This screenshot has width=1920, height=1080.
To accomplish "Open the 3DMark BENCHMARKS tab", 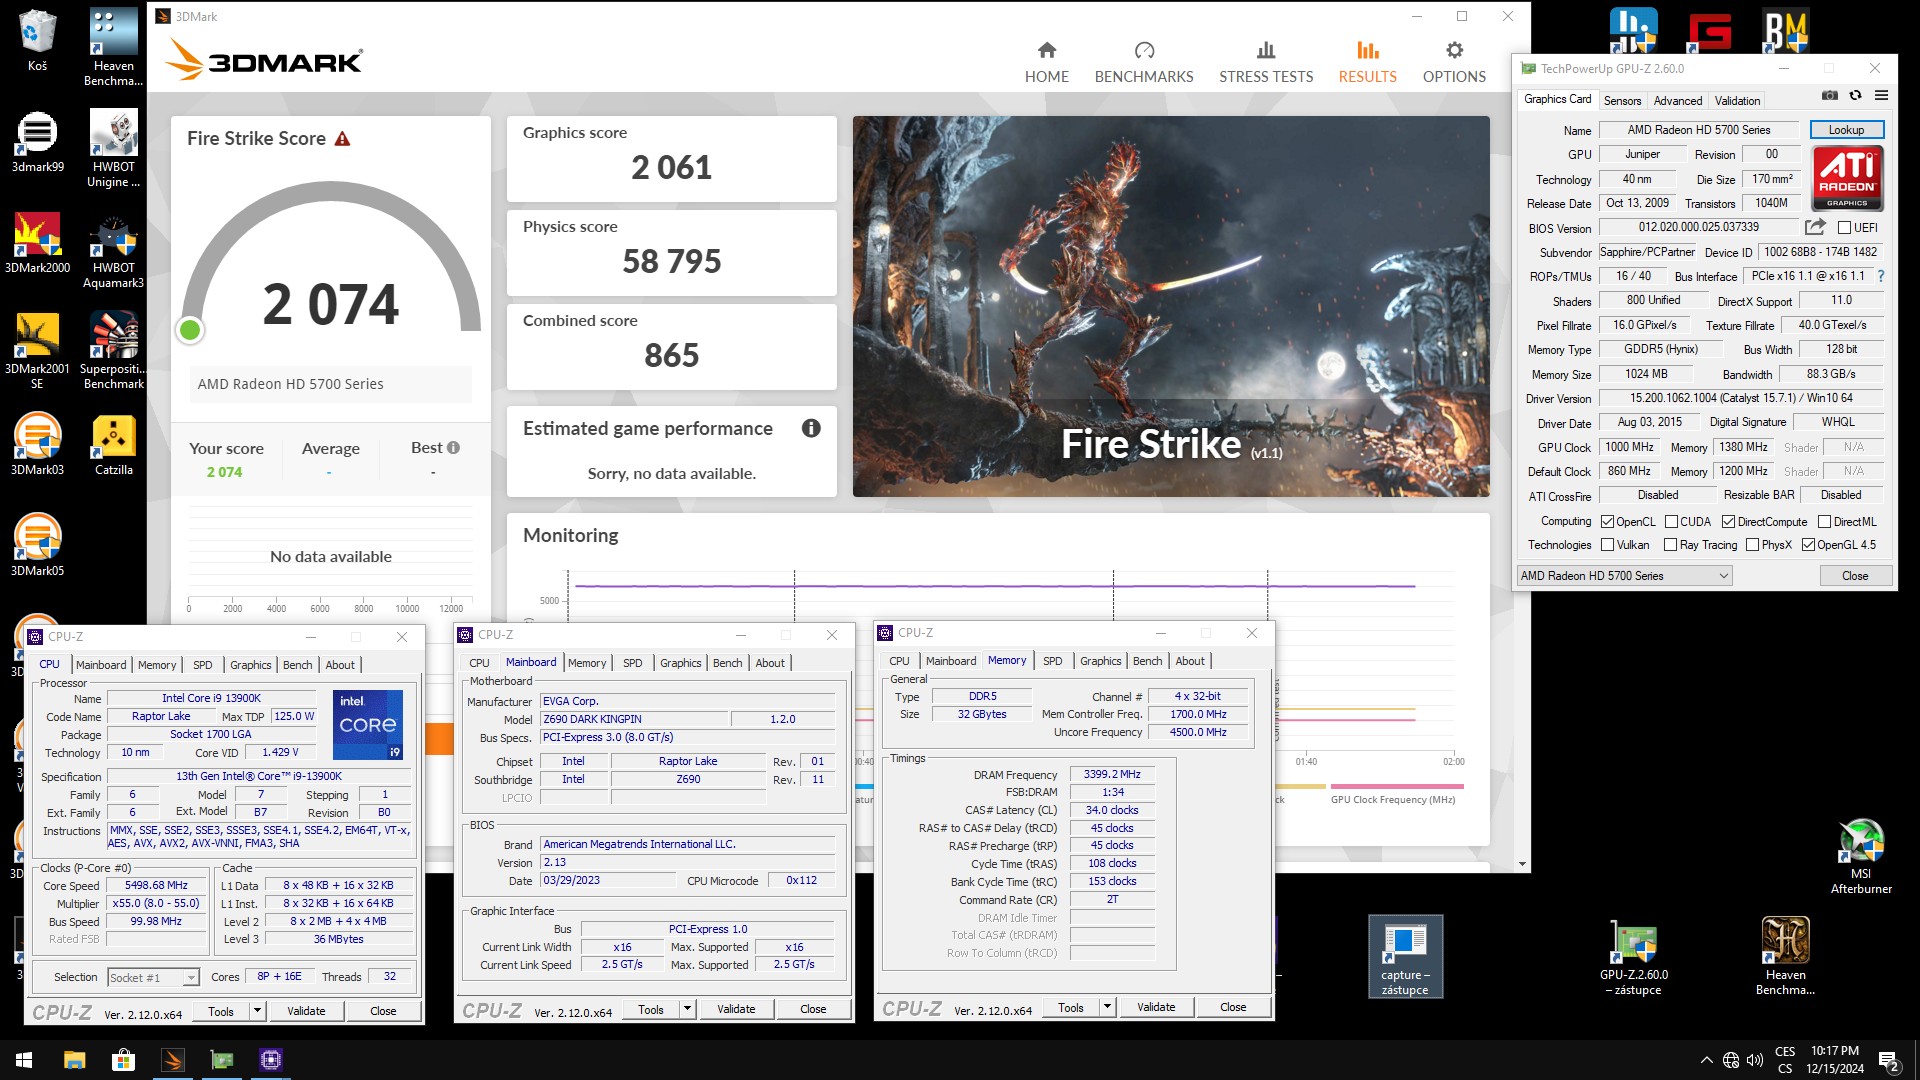I will point(1144,62).
